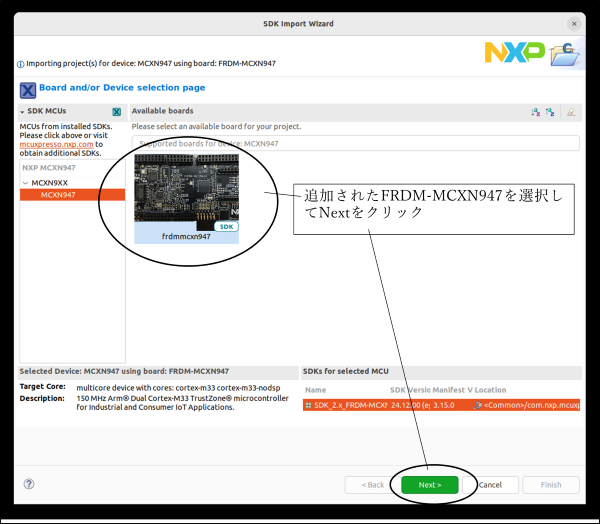Click the Name column header in SDK table
This screenshot has width=600, height=524.
317,390
